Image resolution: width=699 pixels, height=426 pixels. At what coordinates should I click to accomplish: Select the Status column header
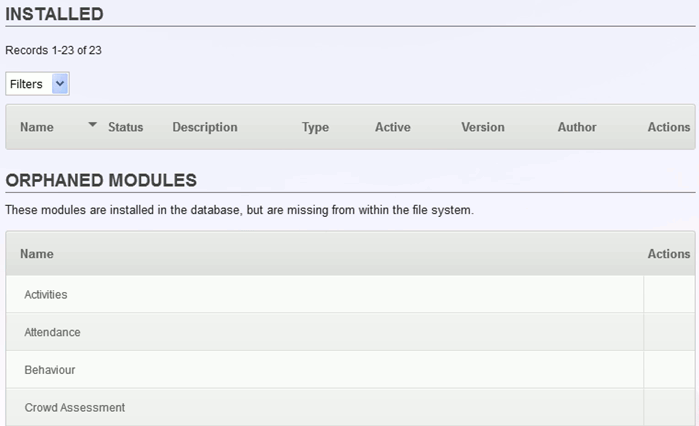[126, 127]
